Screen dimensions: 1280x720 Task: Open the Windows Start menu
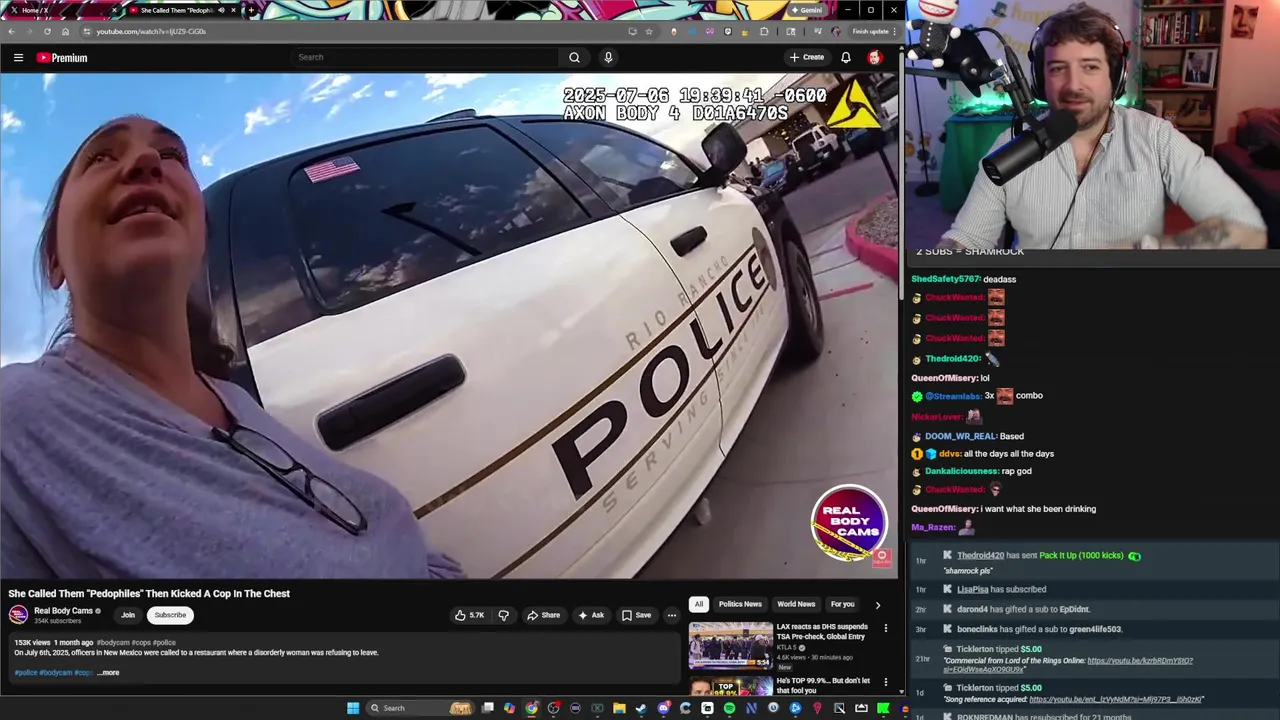(x=352, y=708)
